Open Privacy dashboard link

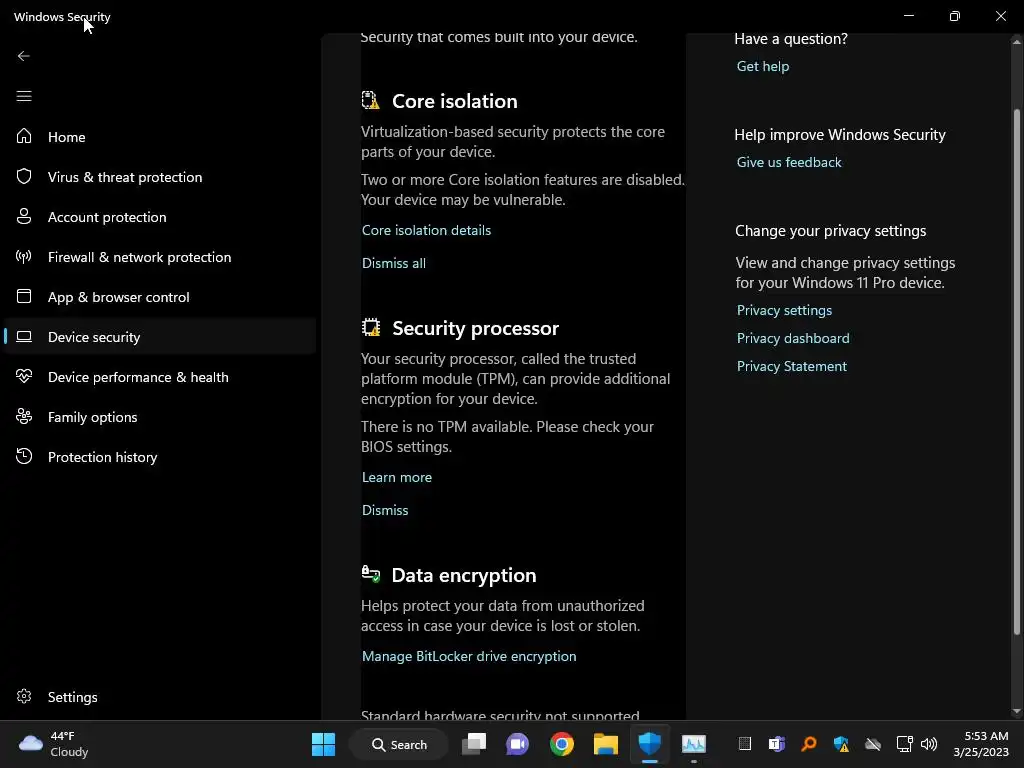coord(793,338)
